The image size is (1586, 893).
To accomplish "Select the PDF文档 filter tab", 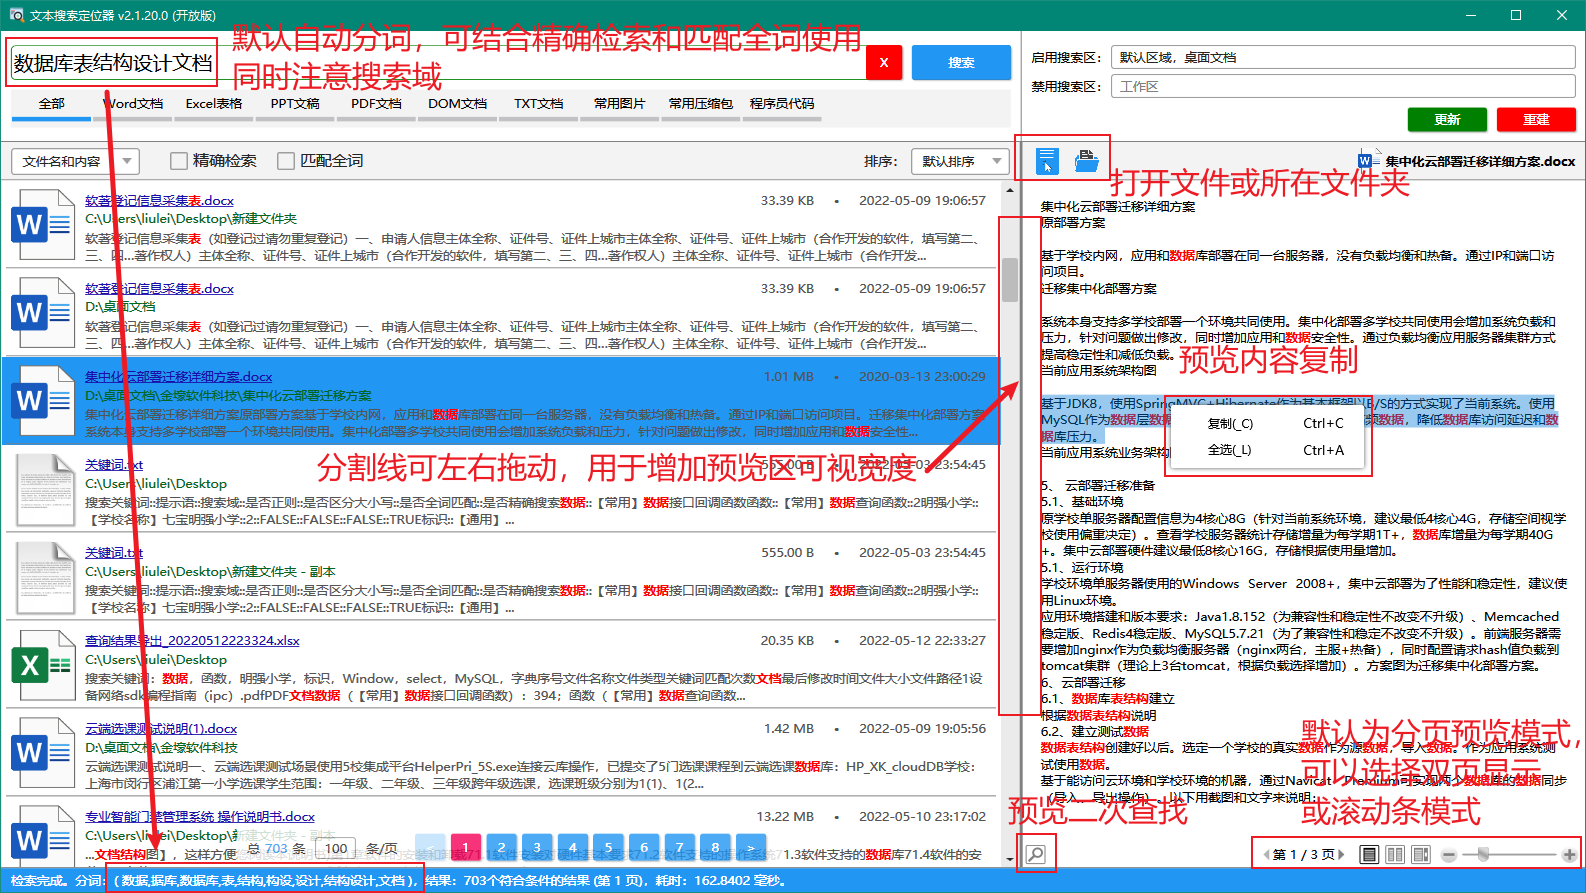I will pos(376,104).
